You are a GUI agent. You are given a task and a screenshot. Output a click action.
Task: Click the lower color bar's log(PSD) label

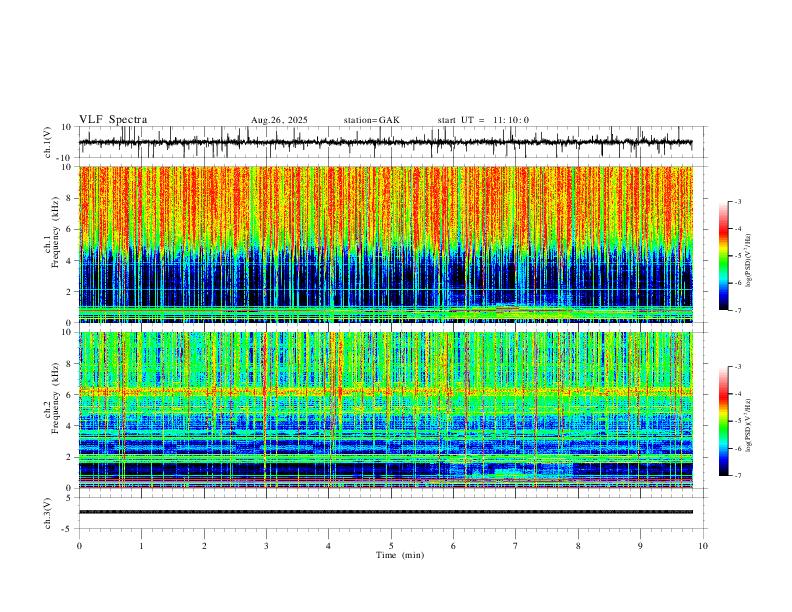tap(749, 425)
